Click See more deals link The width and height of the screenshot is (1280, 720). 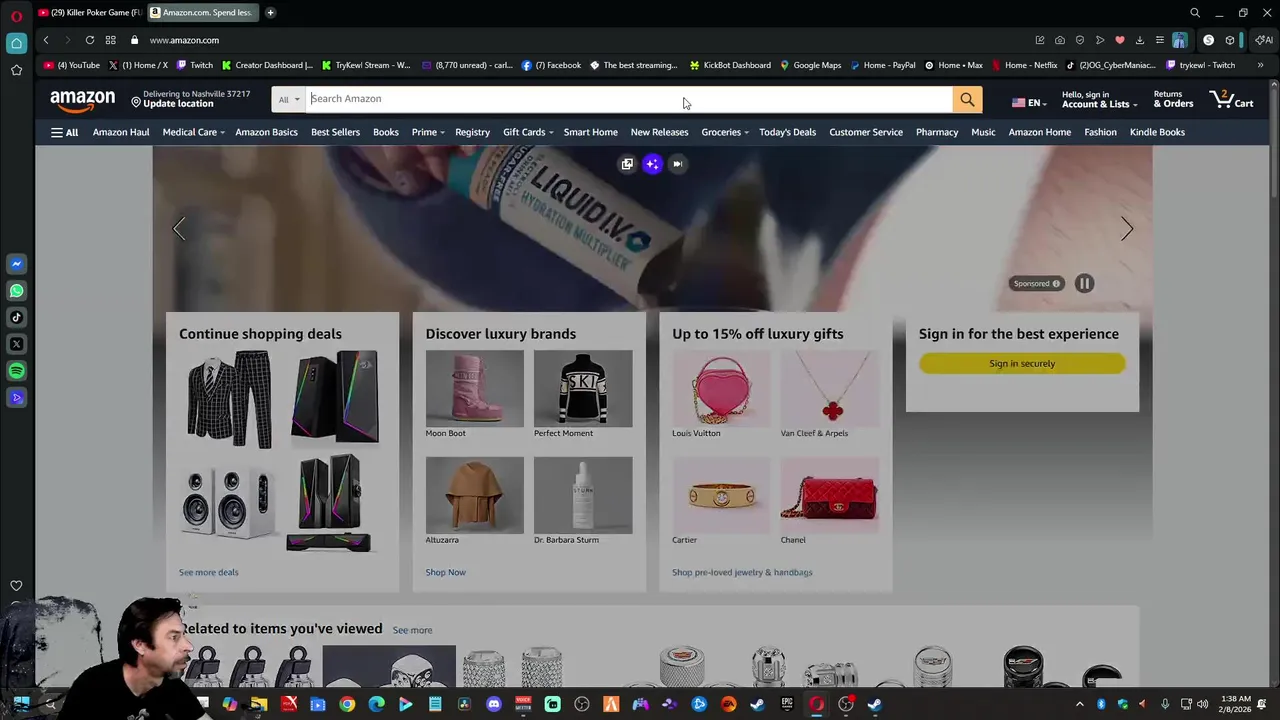(x=209, y=572)
